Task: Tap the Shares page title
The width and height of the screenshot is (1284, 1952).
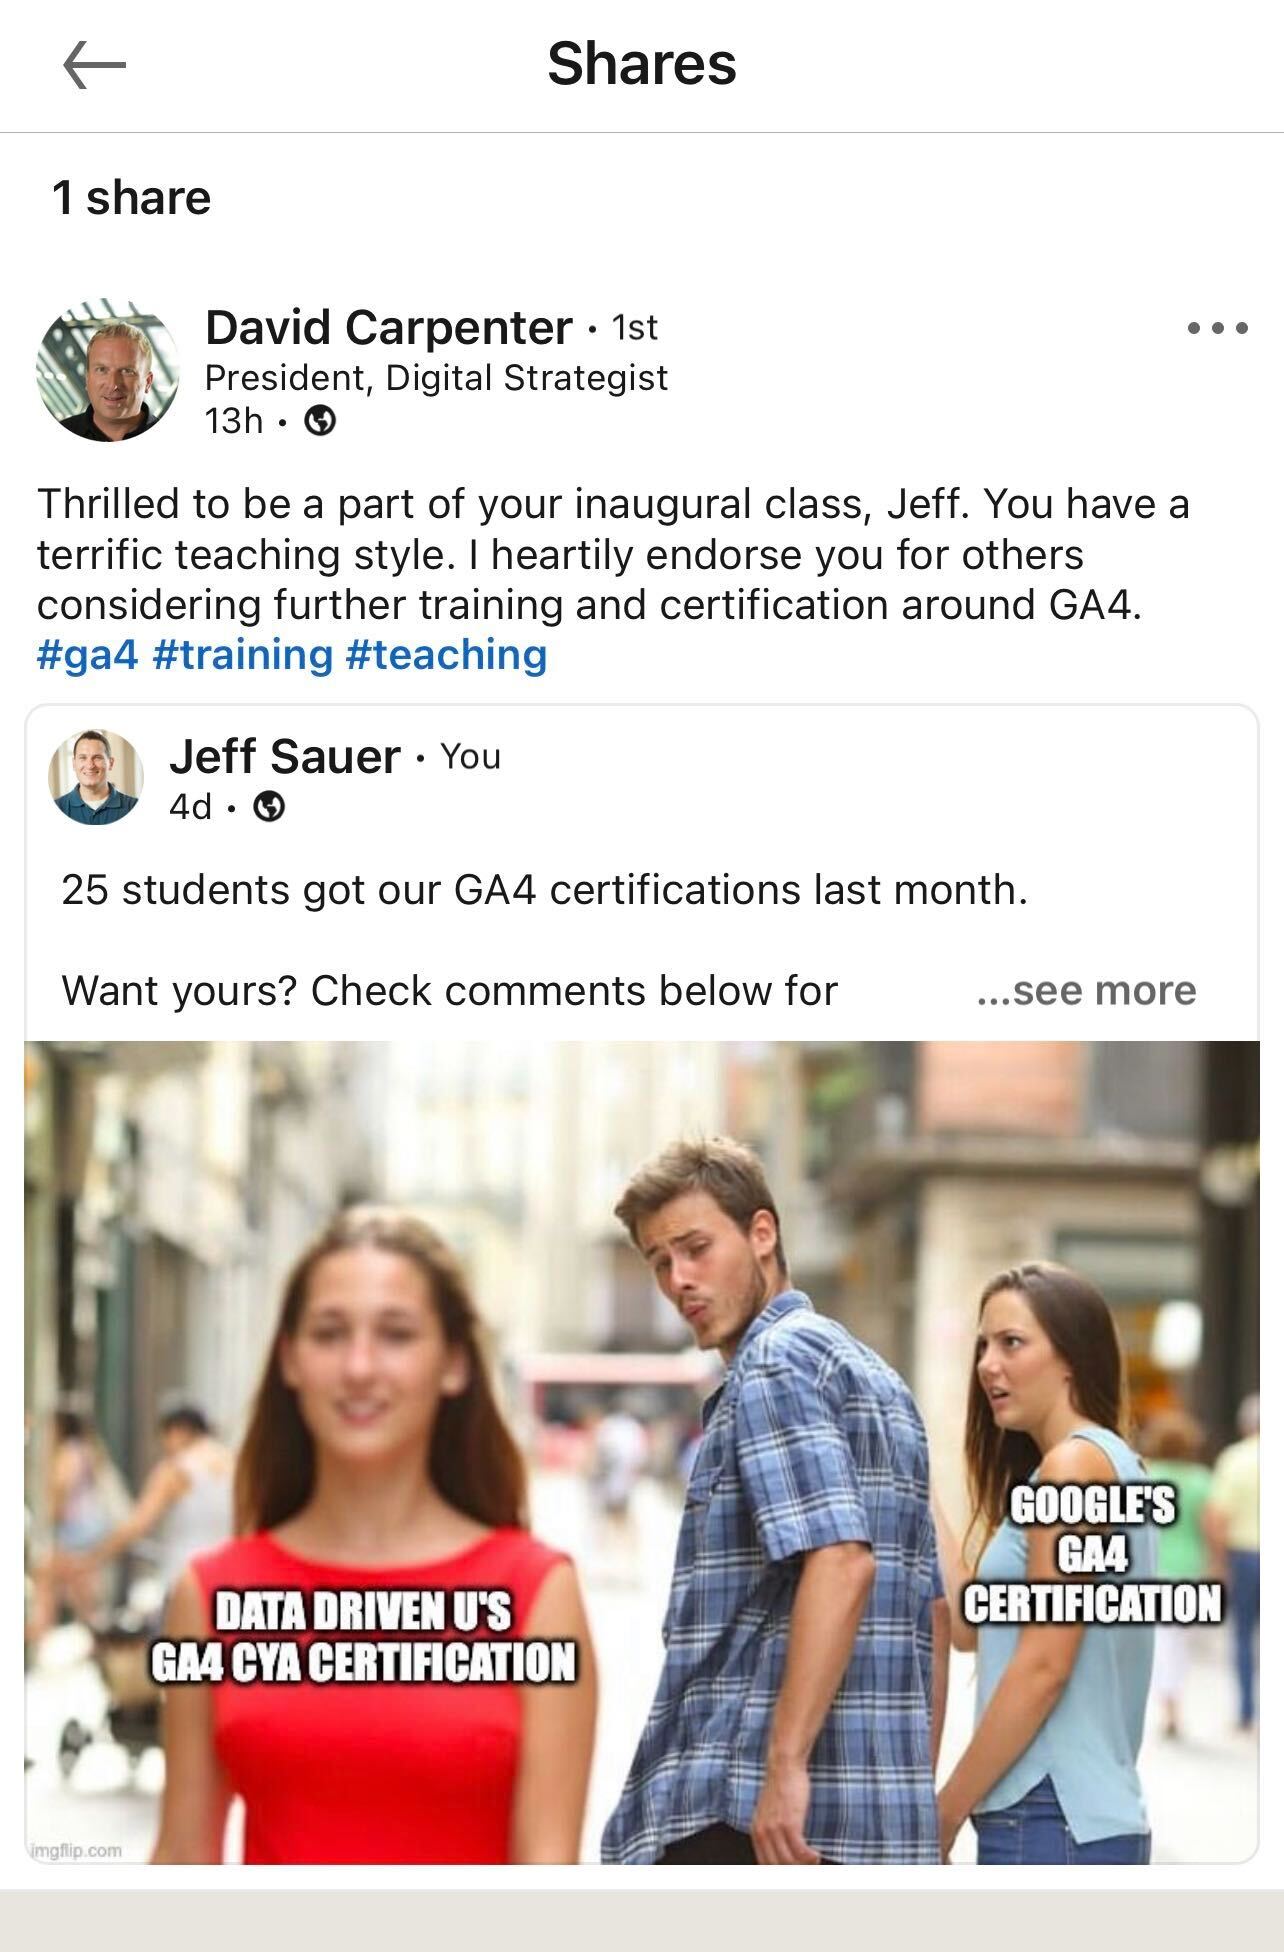Action: coord(642,64)
